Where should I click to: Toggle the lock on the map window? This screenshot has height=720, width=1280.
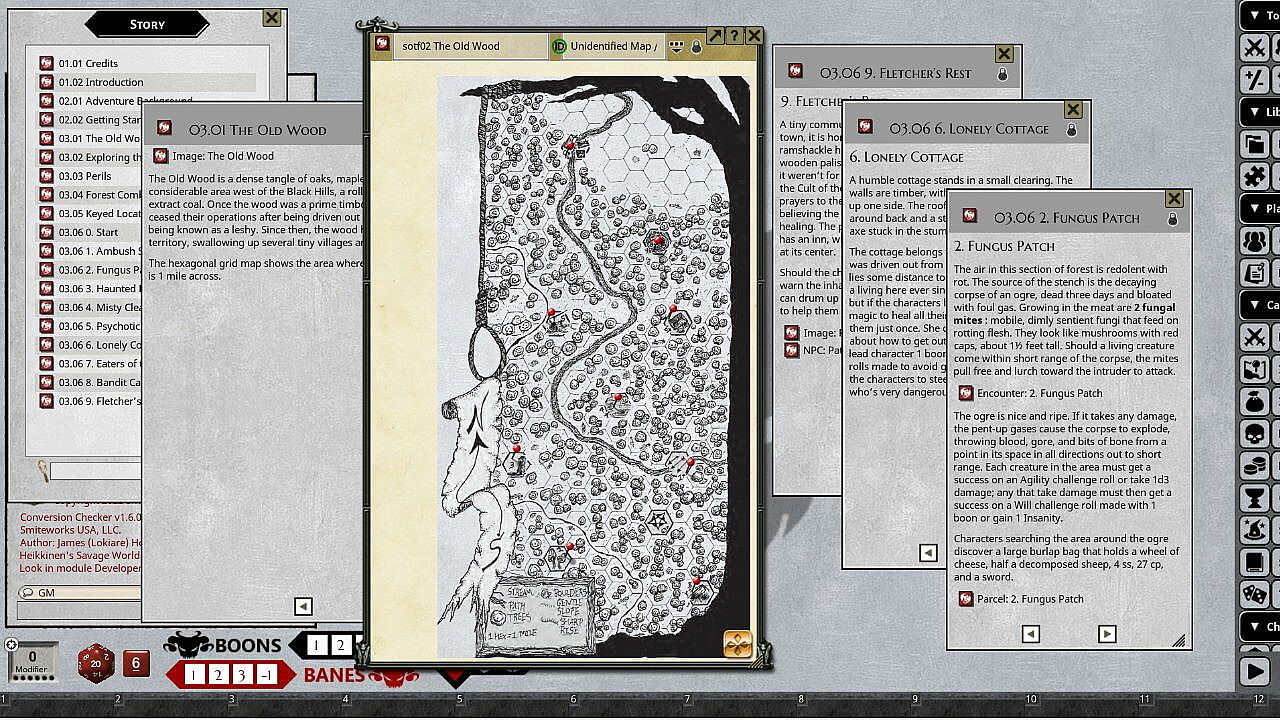[x=697, y=46]
